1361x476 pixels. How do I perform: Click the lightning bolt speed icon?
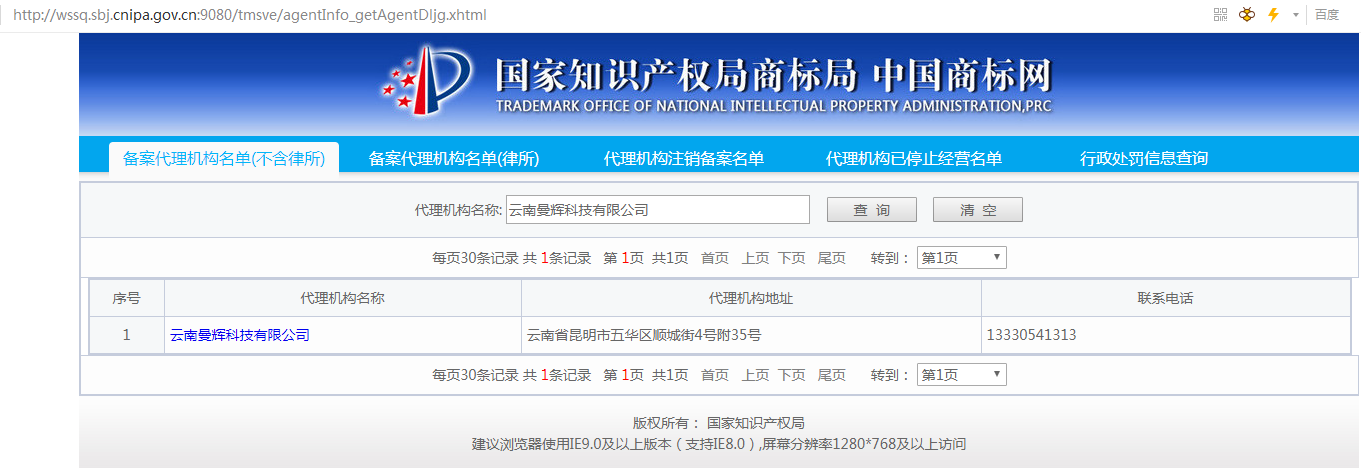pos(1273,15)
